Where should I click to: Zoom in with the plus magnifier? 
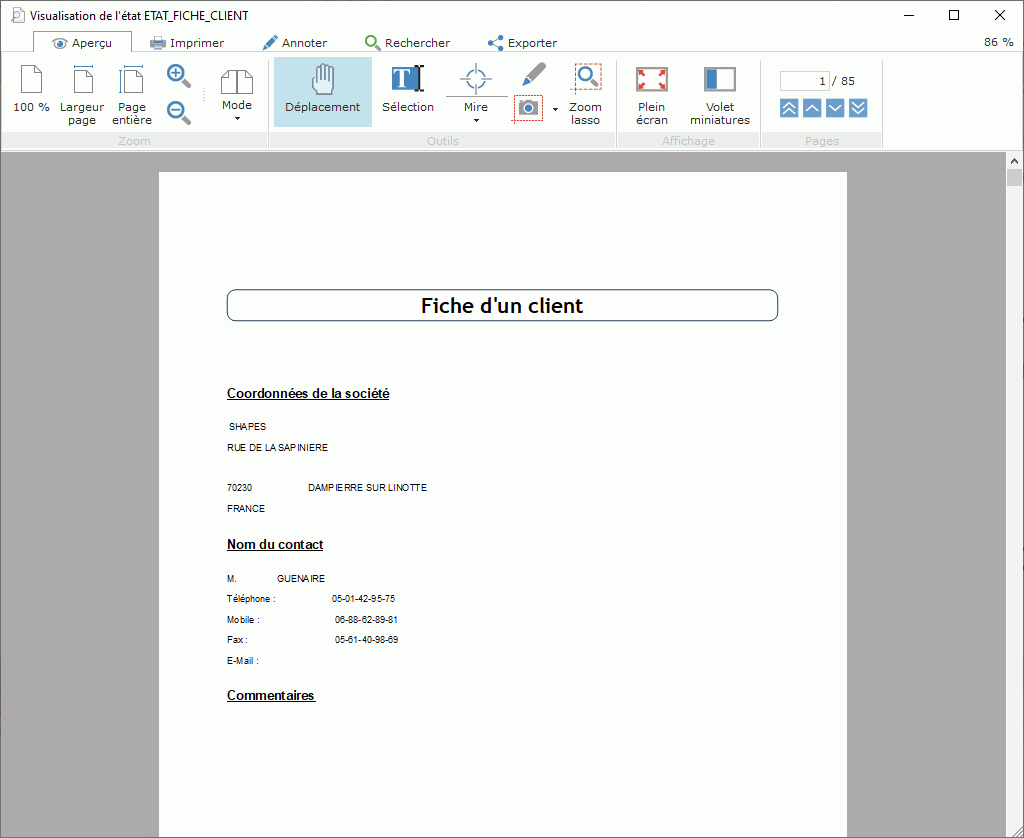[179, 76]
